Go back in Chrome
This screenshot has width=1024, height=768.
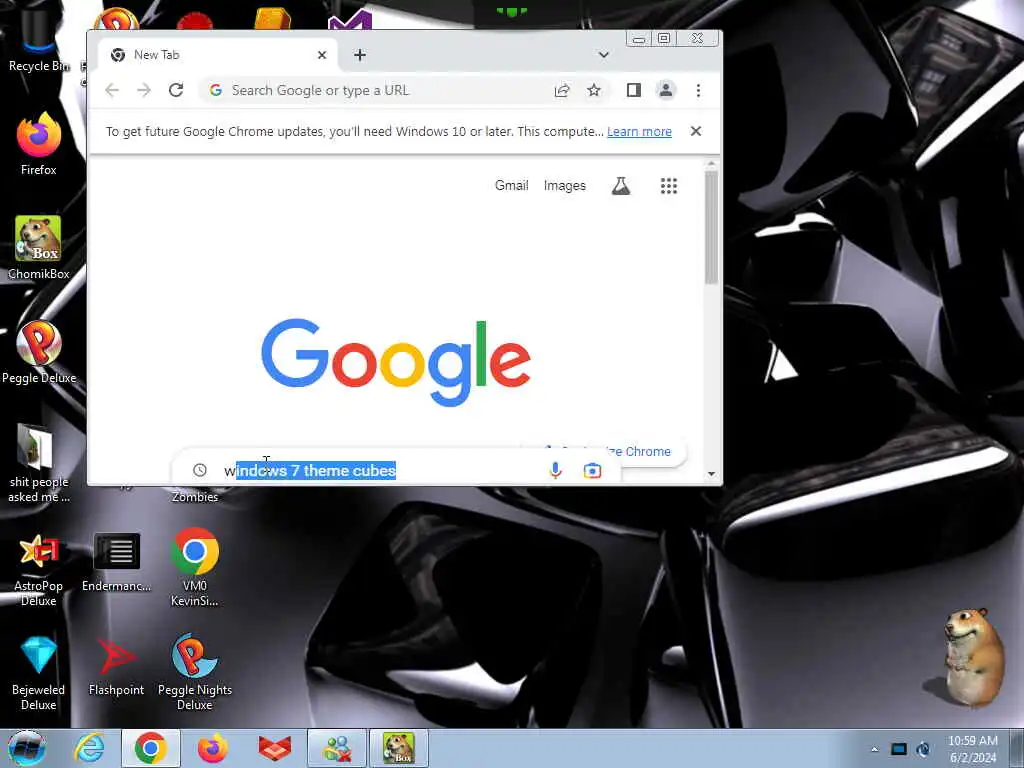point(112,90)
